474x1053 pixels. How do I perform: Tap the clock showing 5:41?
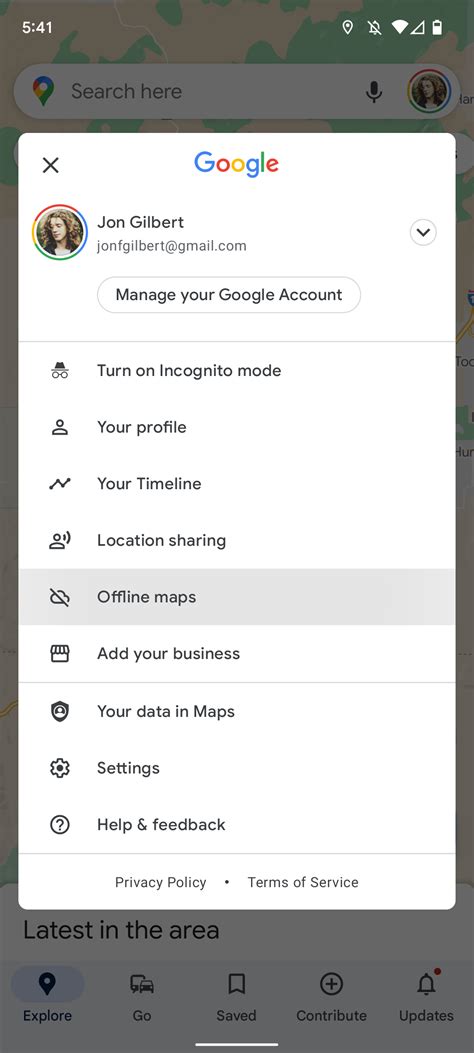click(37, 28)
